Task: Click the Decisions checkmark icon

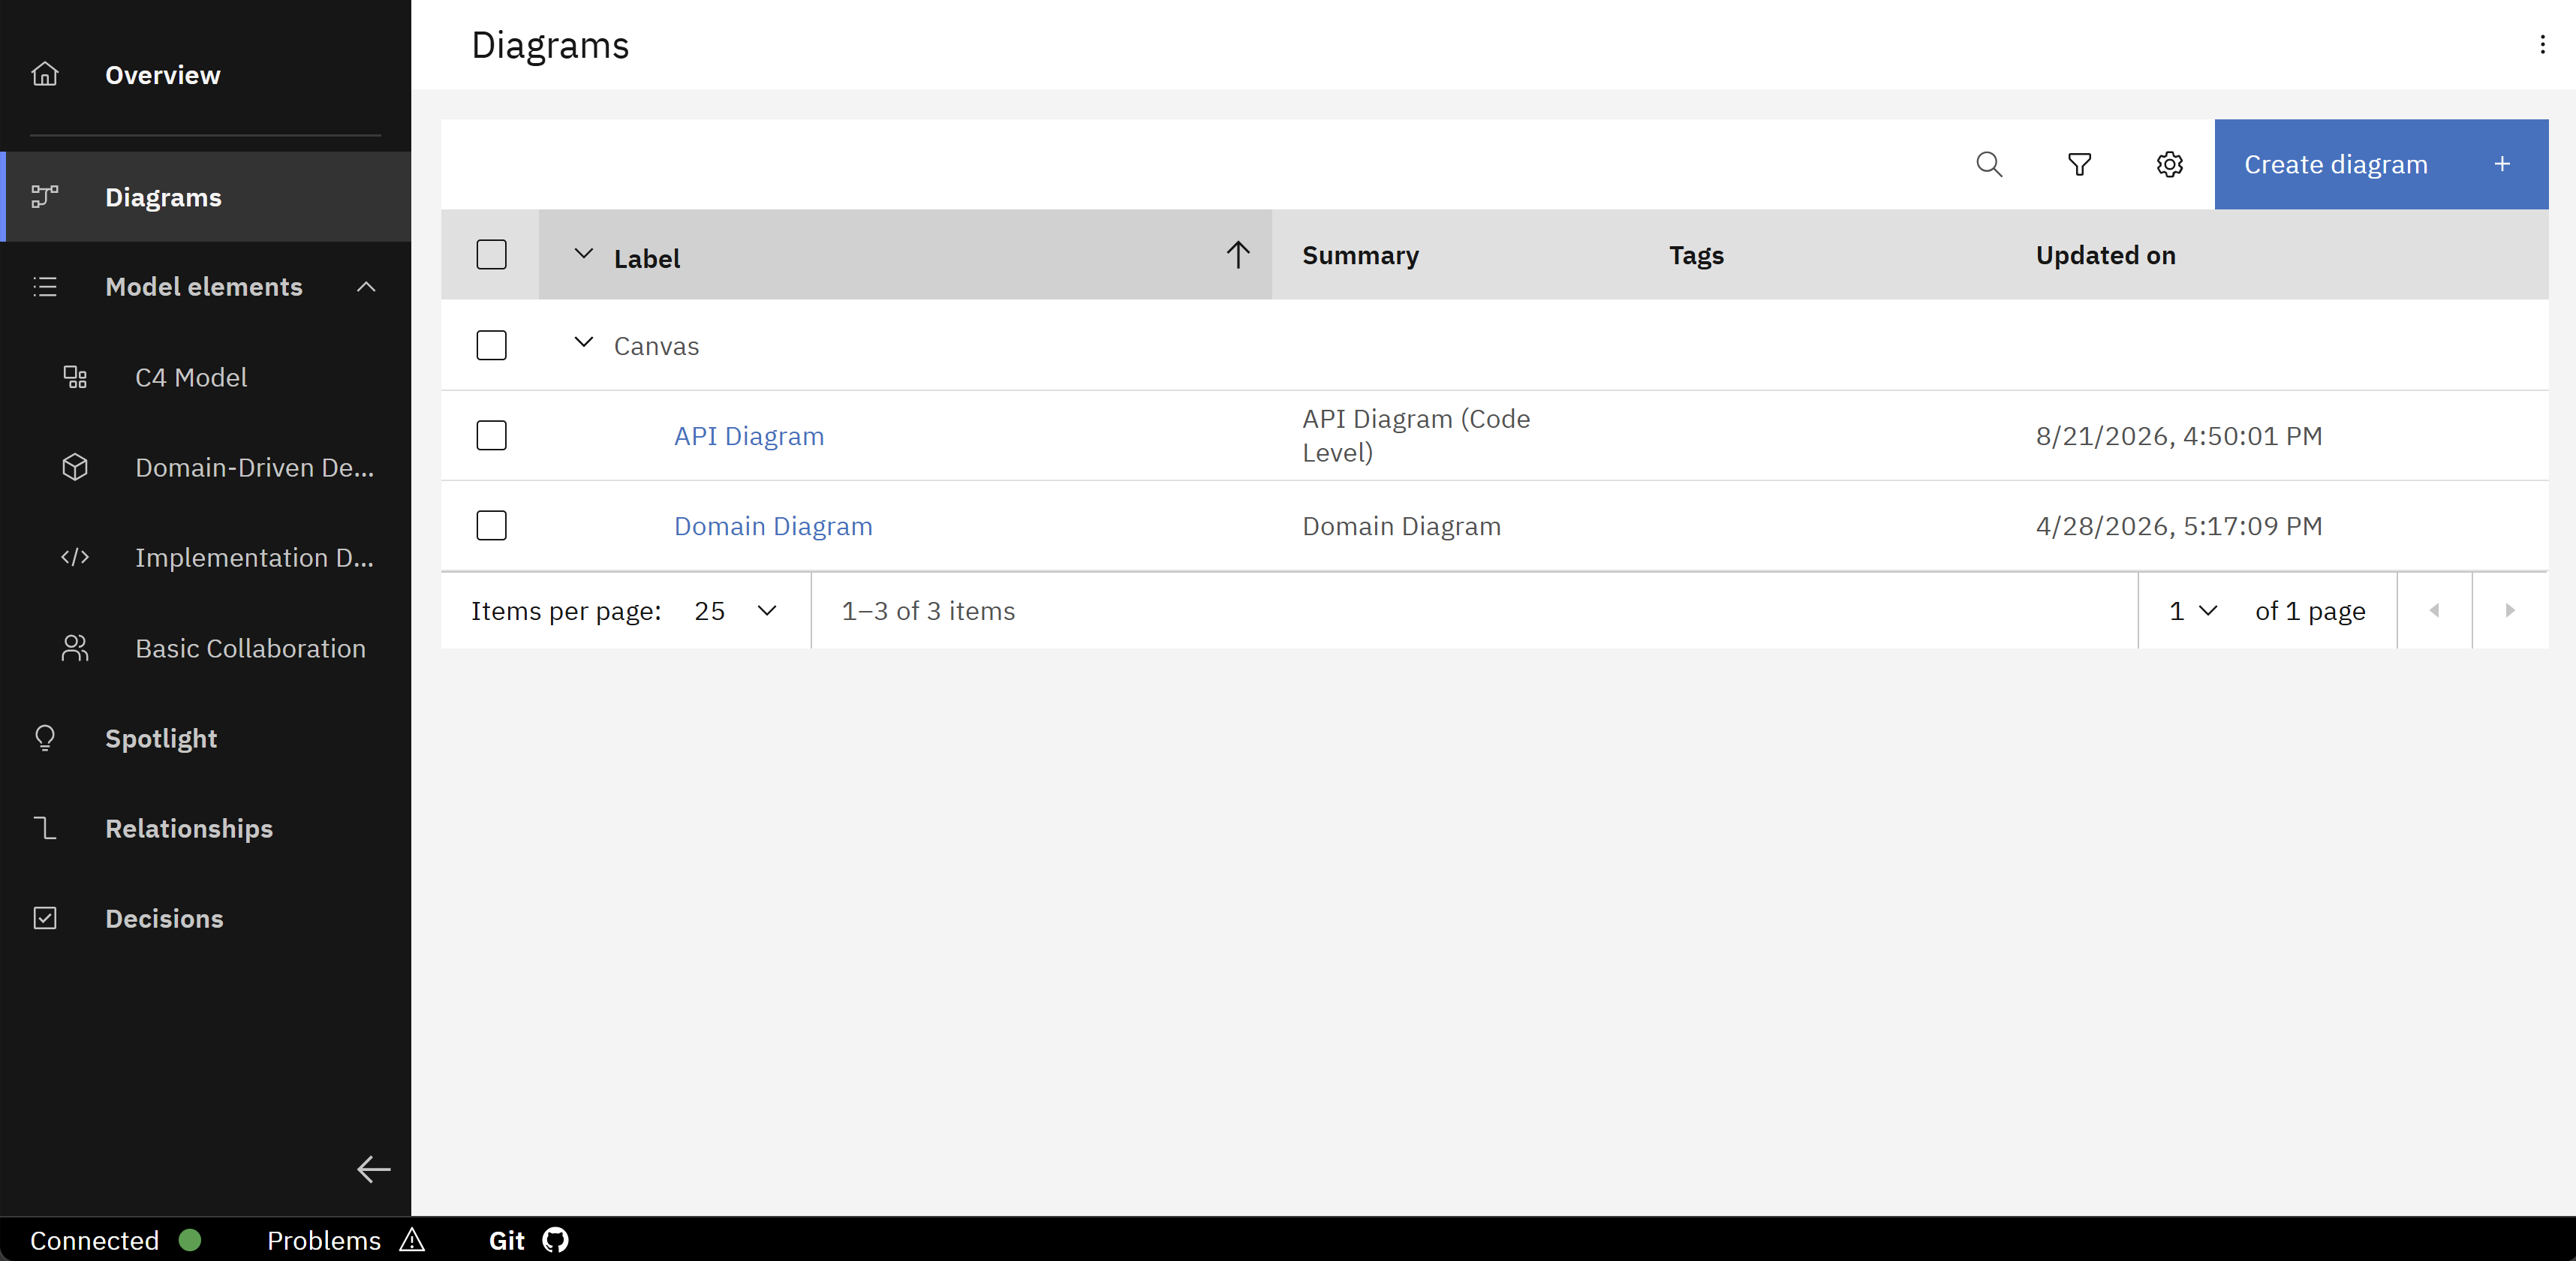Action: pyautogui.click(x=45, y=918)
